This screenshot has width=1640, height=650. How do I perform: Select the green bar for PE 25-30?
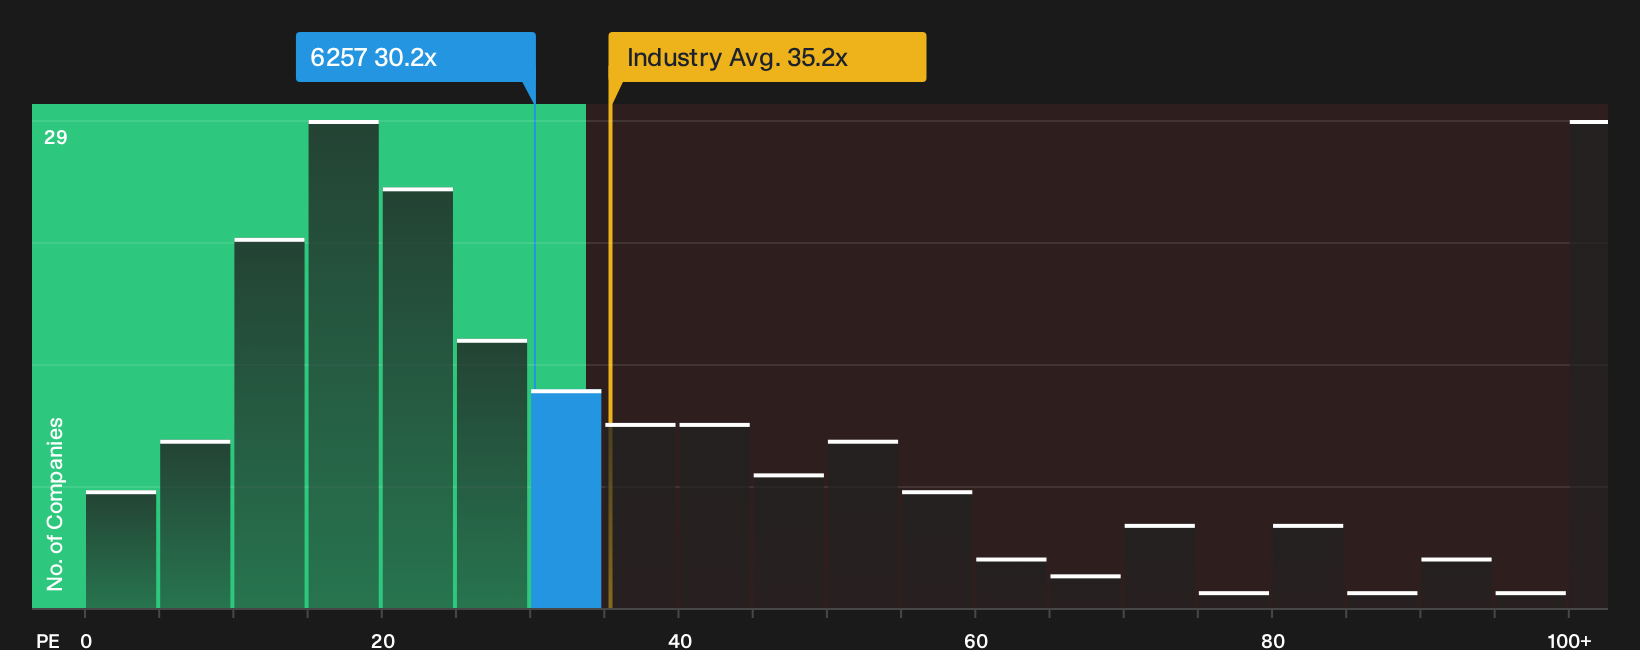(x=492, y=474)
